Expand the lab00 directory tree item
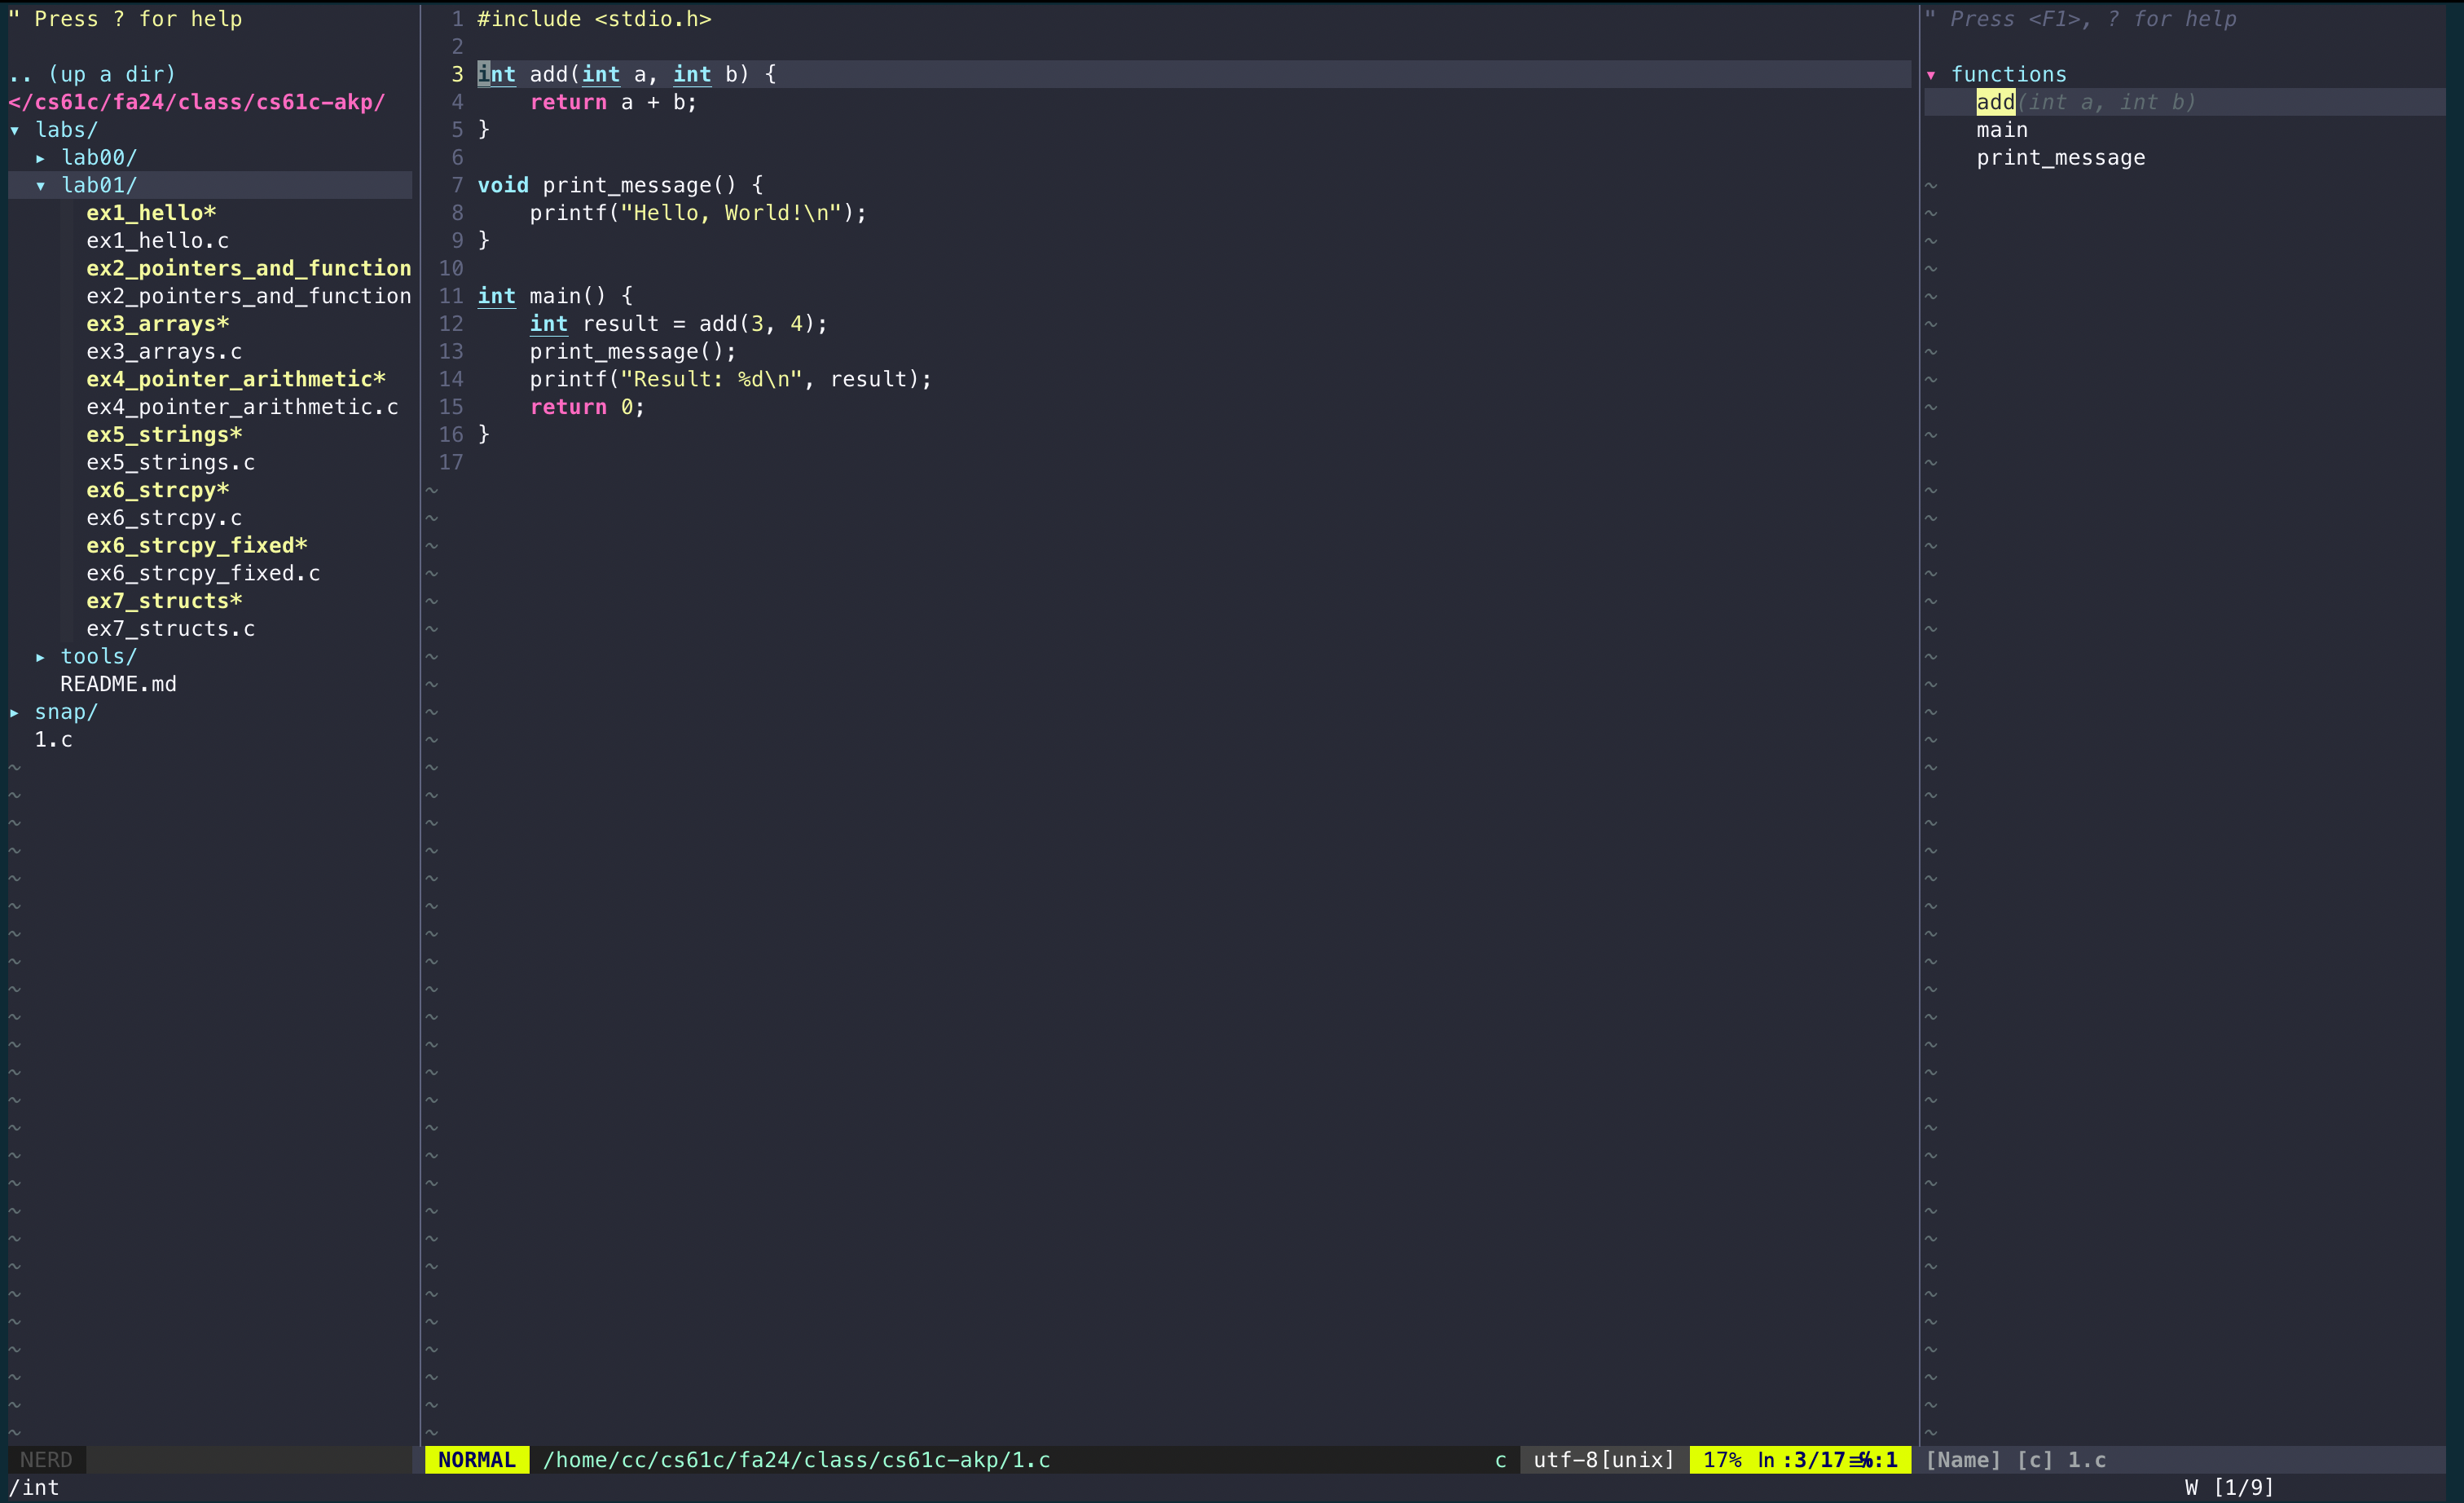Image resolution: width=2464 pixels, height=1503 pixels. pyautogui.click(x=97, y=156)
